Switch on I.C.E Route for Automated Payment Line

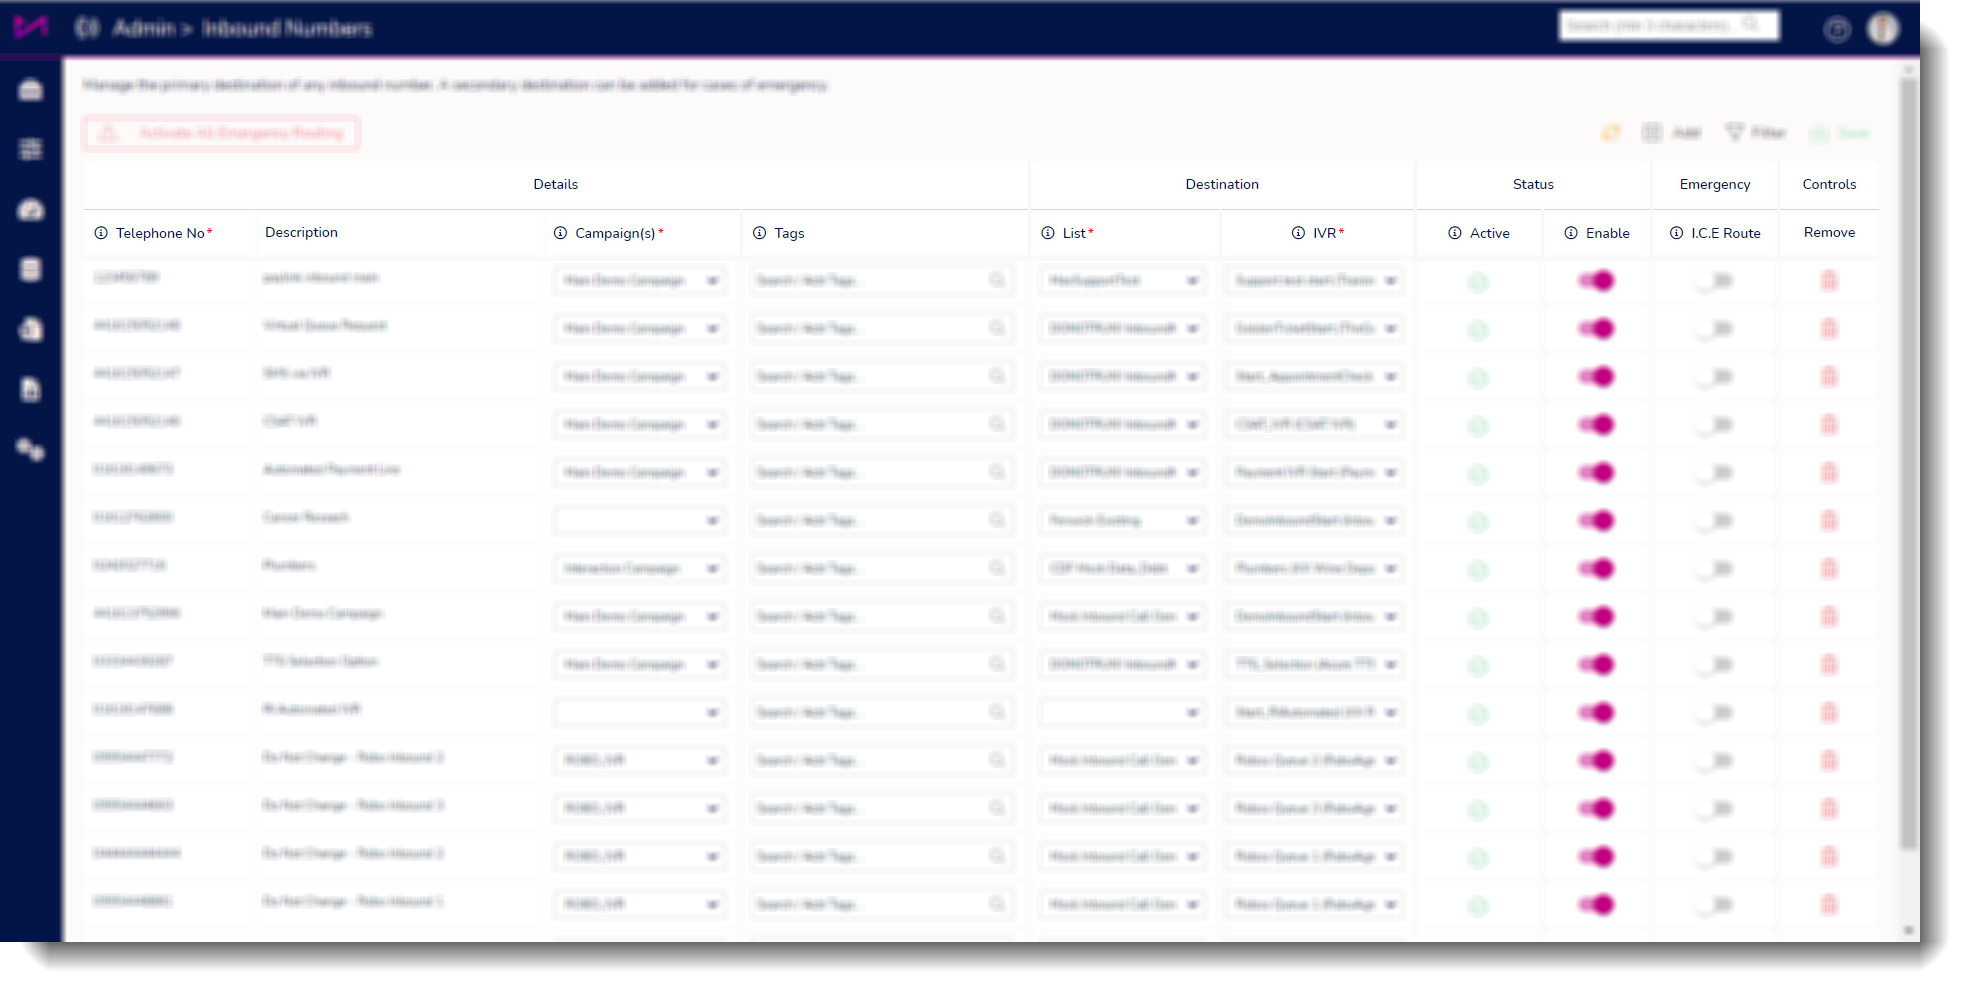pyautogui.click(x=1714, y=473)
